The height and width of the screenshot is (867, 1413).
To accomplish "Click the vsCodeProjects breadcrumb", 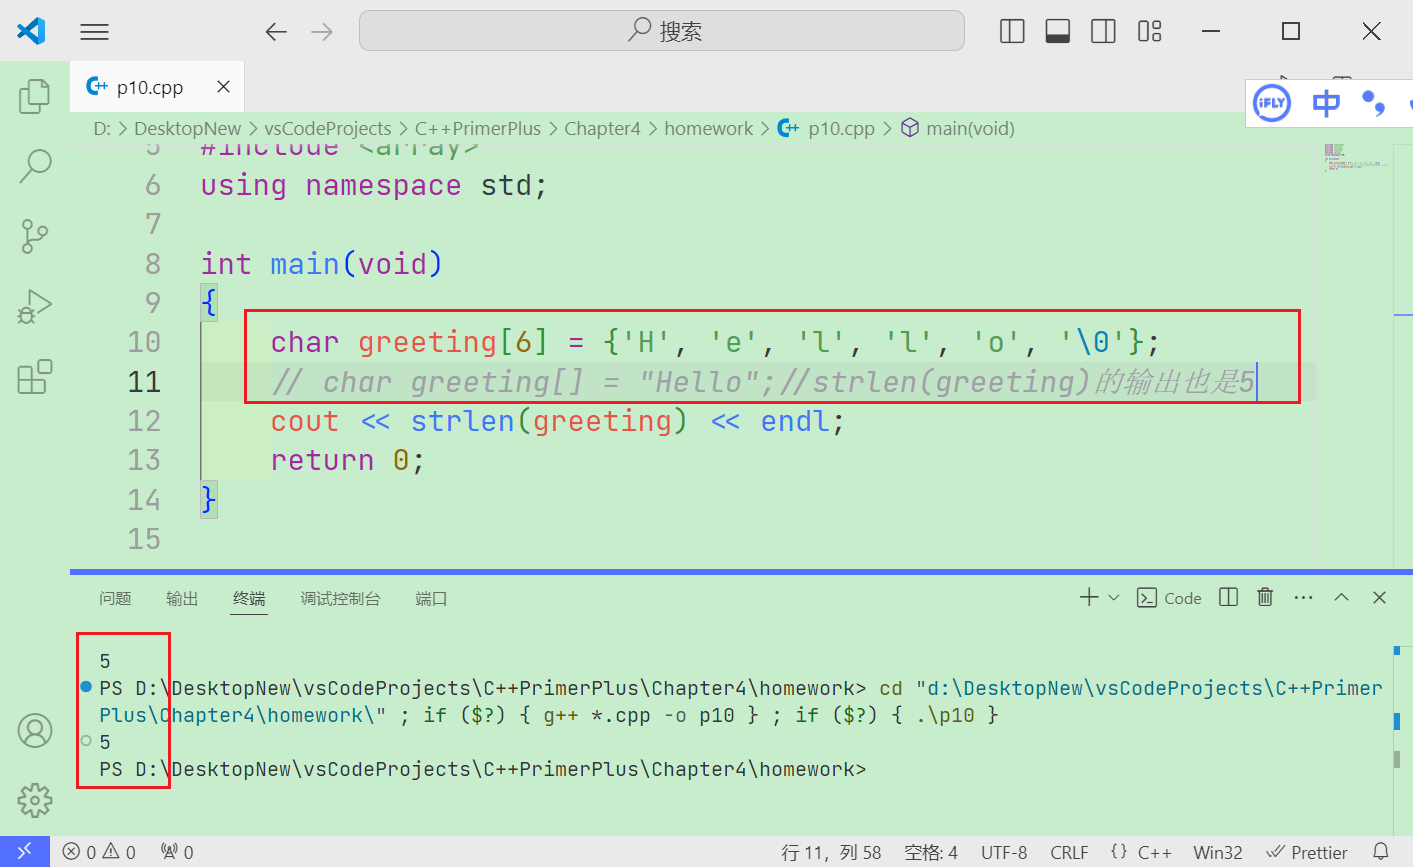I will point(328,129).
